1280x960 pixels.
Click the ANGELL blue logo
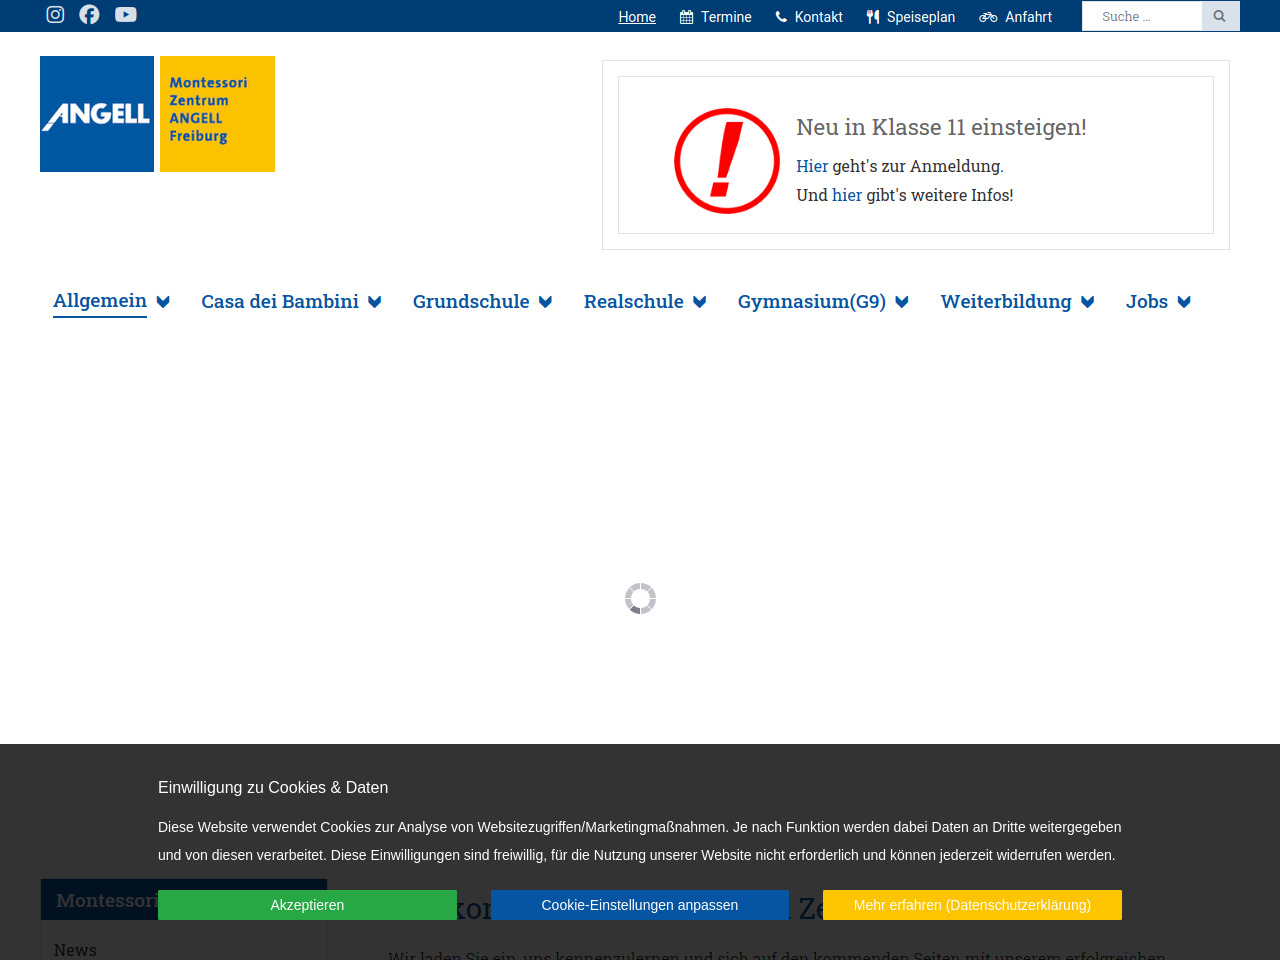click(97, 114)
